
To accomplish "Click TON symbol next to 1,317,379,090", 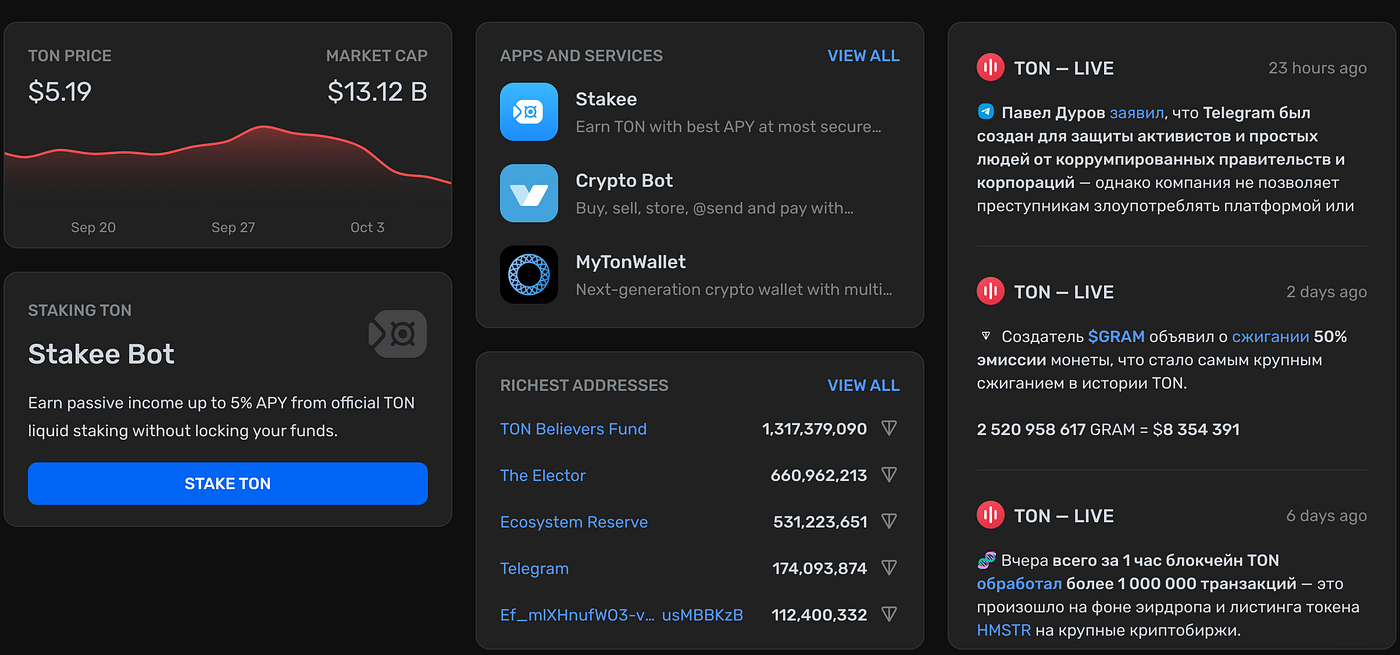I will tap(889, 428).
